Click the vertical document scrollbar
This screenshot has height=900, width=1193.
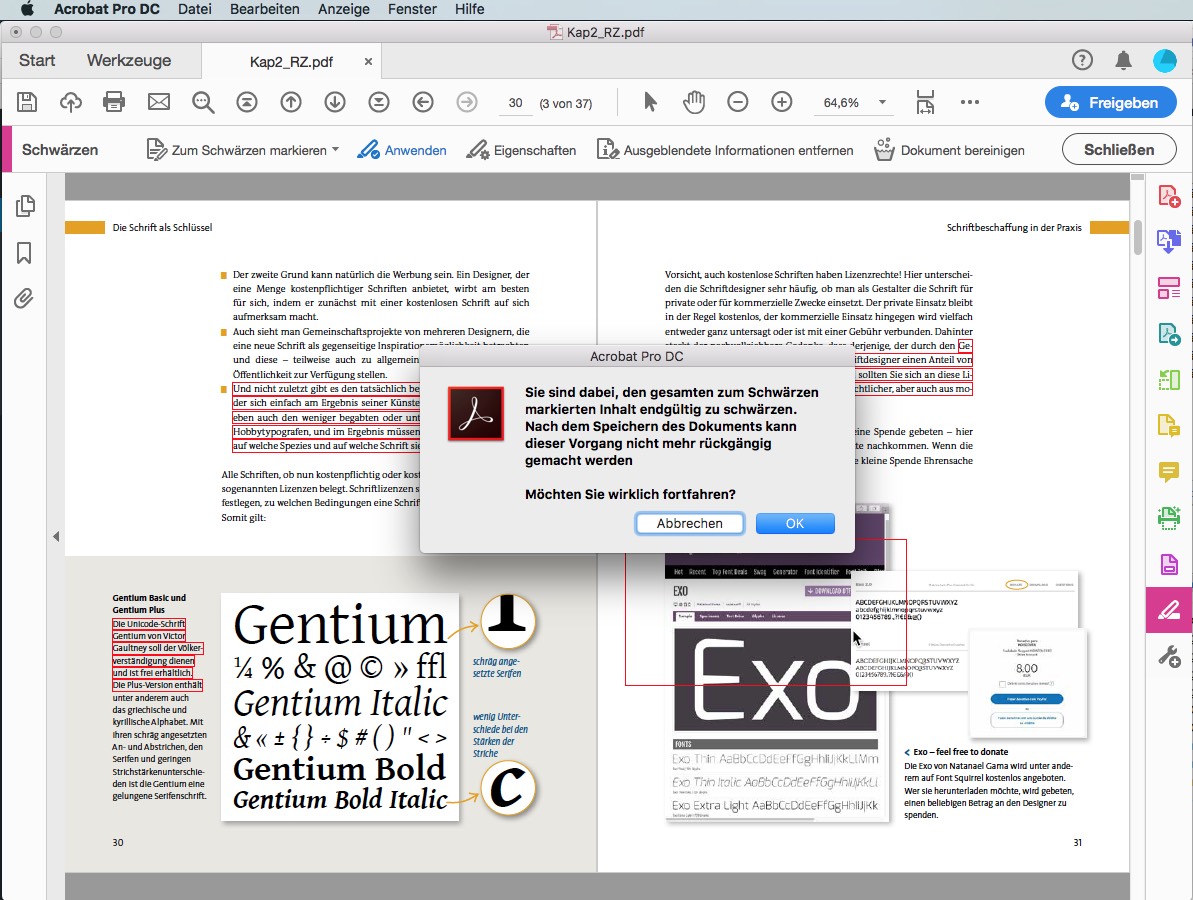click(1138, 238)
